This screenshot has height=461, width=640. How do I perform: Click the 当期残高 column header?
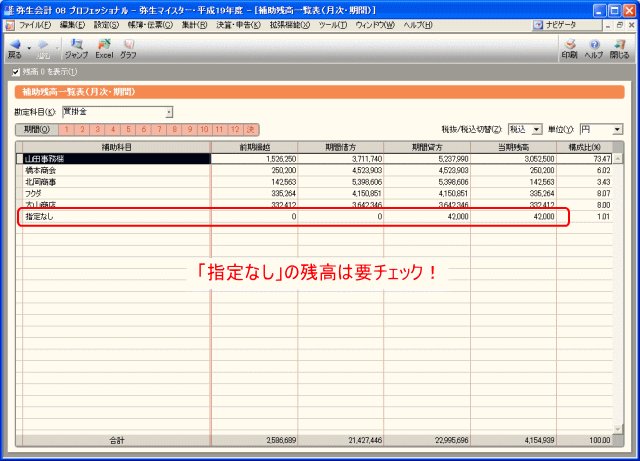[x=513, y=147]
